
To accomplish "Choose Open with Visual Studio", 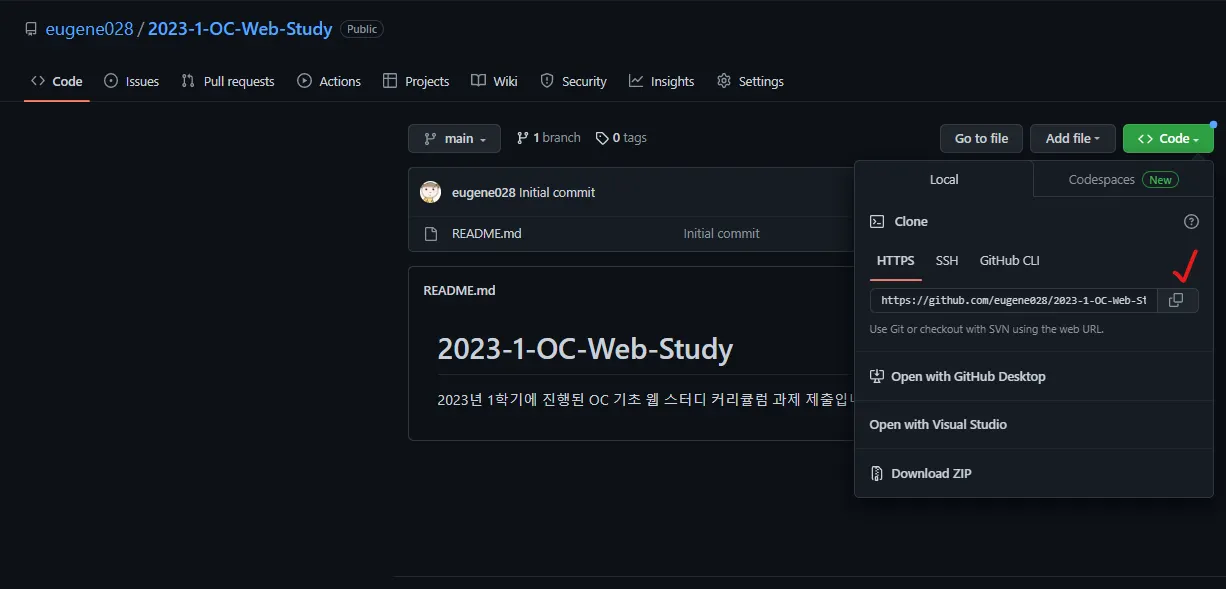I will (1034, 424).
